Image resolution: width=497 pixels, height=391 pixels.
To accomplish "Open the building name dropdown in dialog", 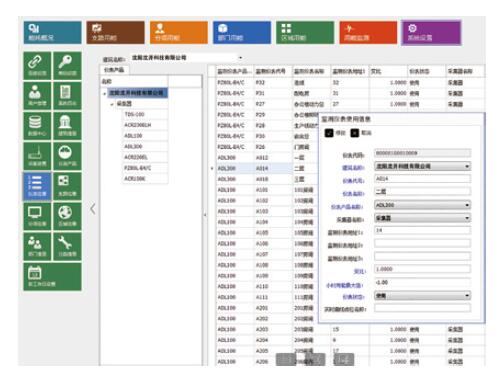I will coord(422,166).
